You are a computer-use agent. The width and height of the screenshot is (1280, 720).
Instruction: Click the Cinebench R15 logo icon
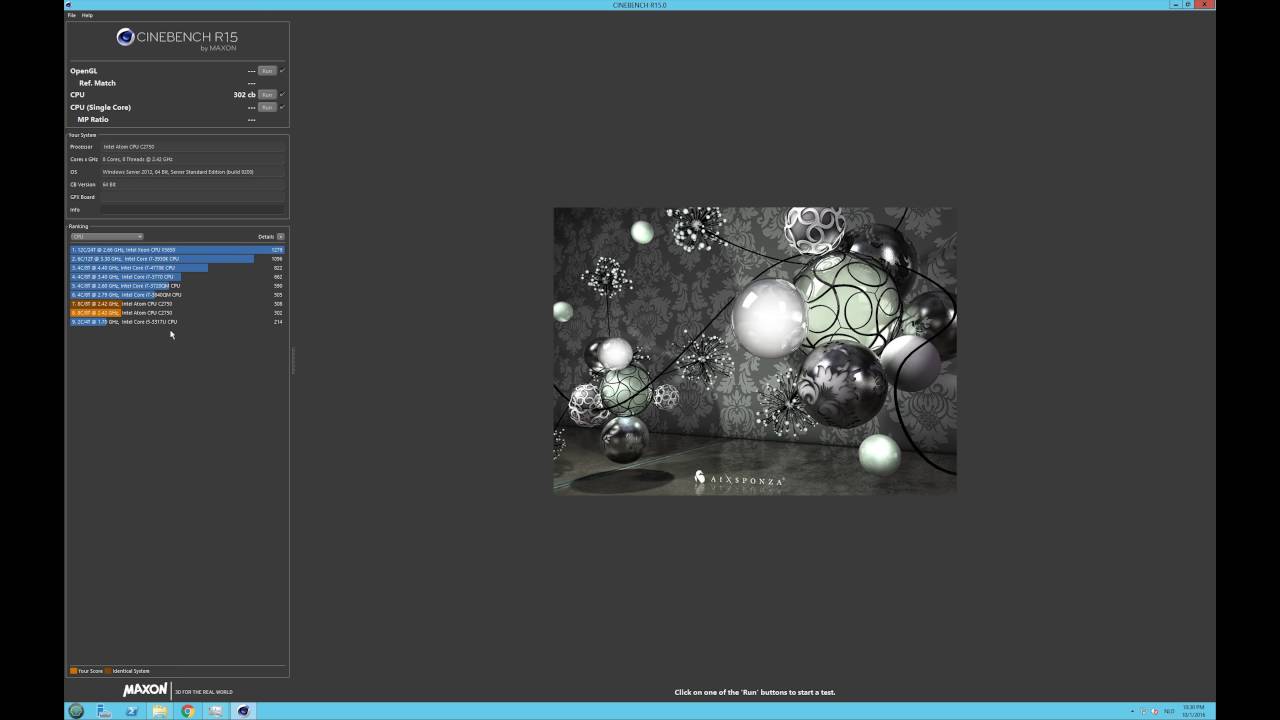[x=125, y=37]
